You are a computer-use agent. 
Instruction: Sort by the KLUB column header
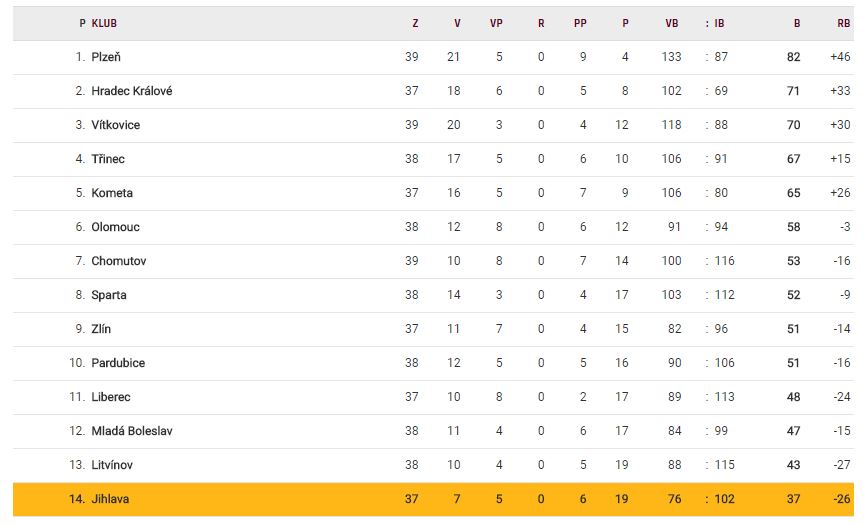click(104, 23)
